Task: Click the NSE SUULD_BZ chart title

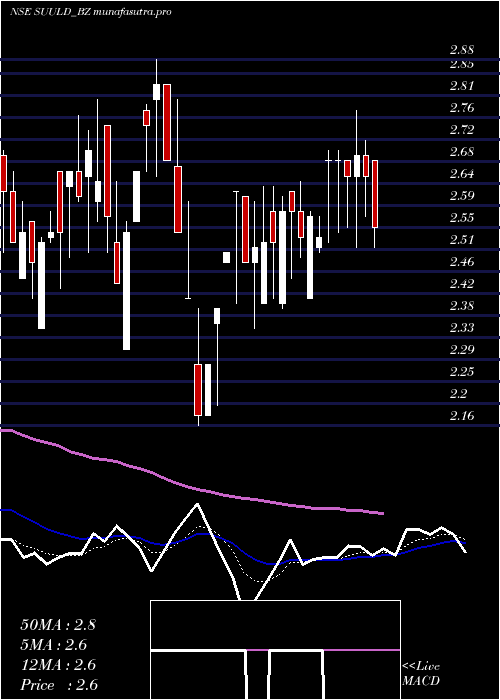Action: (91, 12)
